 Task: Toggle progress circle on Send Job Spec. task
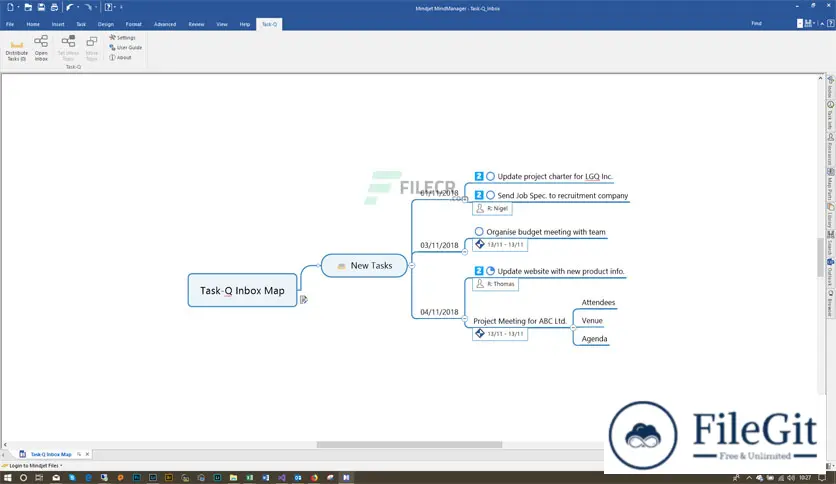coord(491,195)
